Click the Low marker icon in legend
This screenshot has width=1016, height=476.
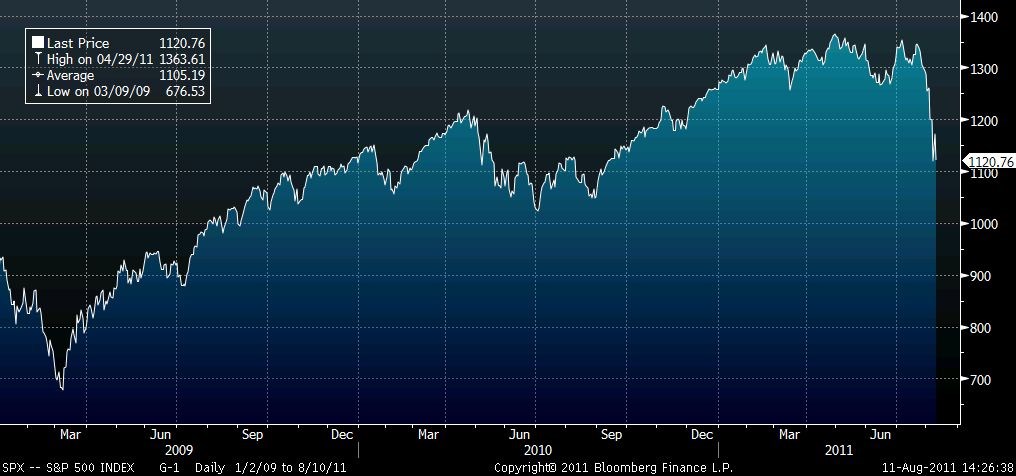click(x=38, y=91)
